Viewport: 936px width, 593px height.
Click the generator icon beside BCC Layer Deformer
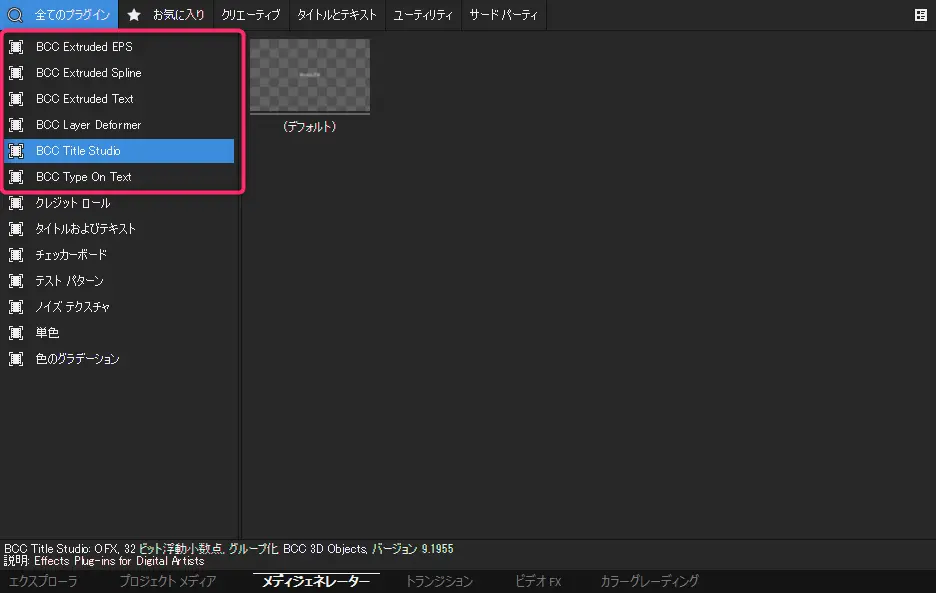[x=16, y=125]
